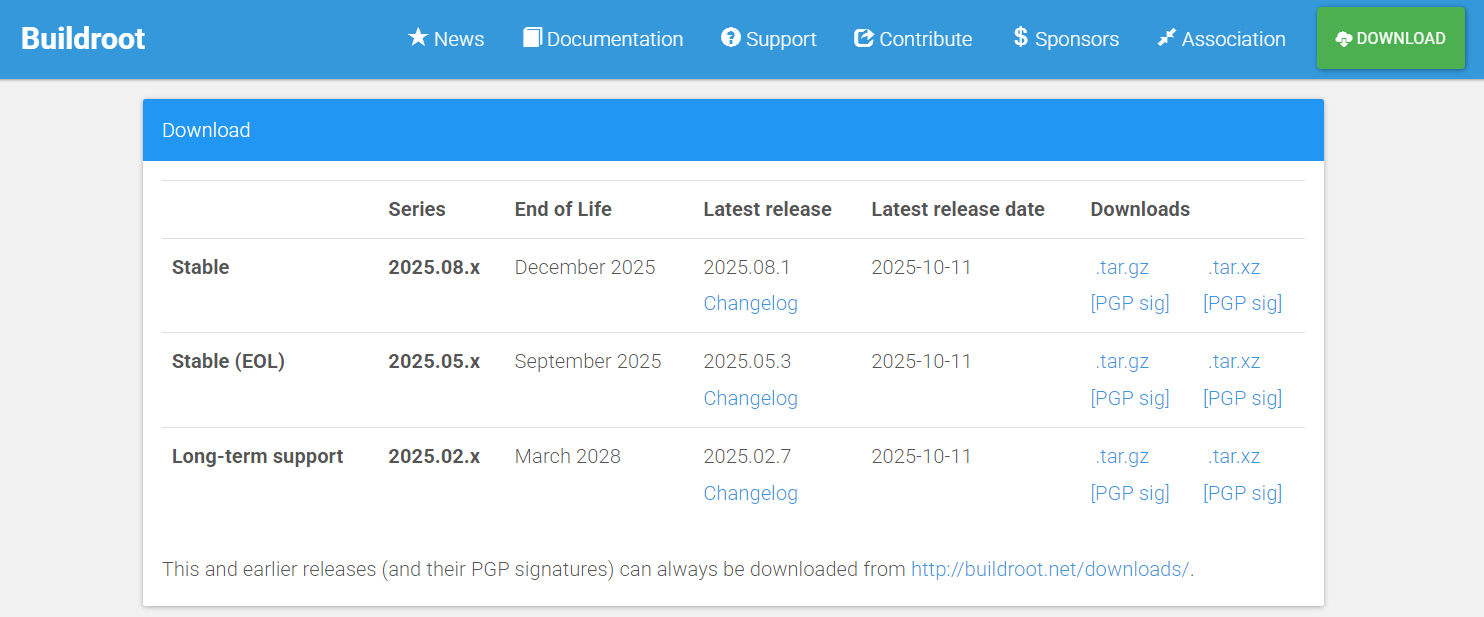The height and width of the screenshot is (617, 1484).
Task: View the Sponsors page
Action: pos(1066,39)
